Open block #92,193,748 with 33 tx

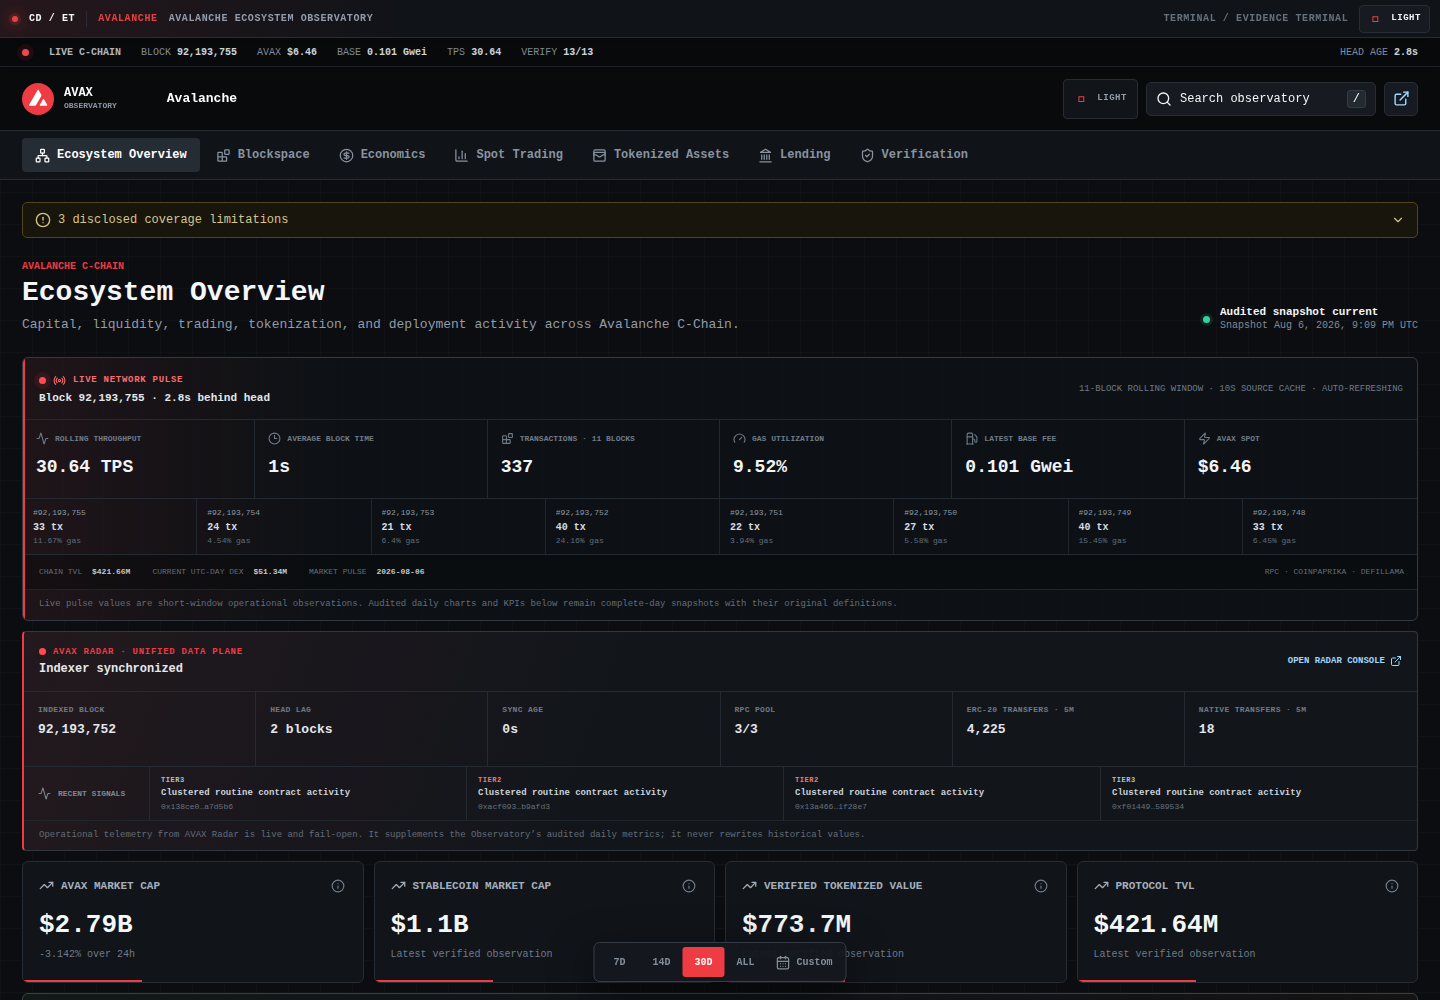(1329, 526)
